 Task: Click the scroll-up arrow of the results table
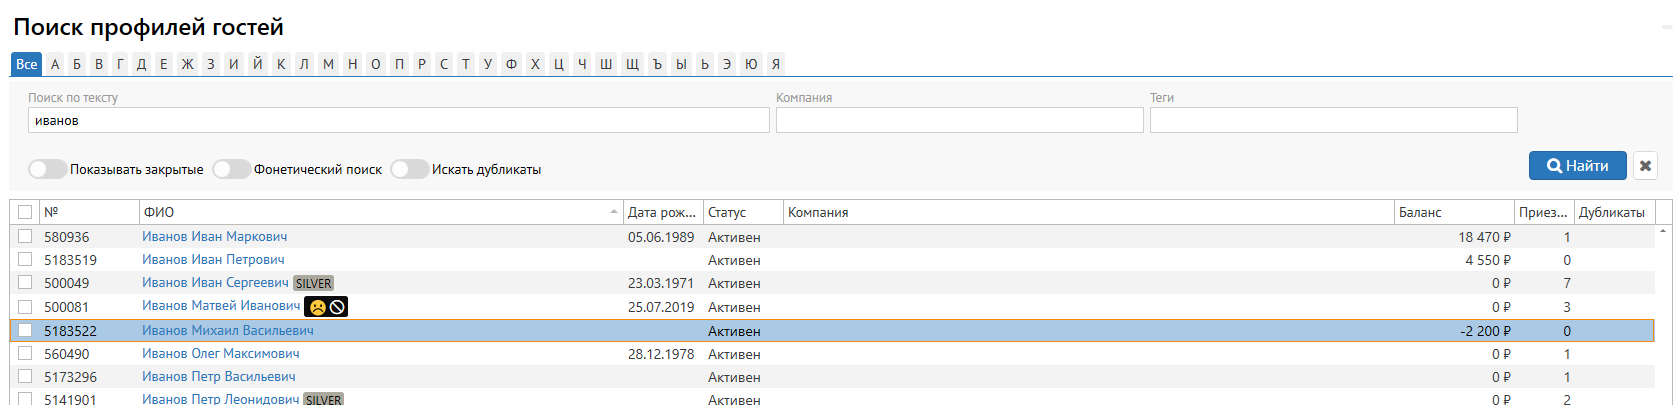(x=1663, y=232)
